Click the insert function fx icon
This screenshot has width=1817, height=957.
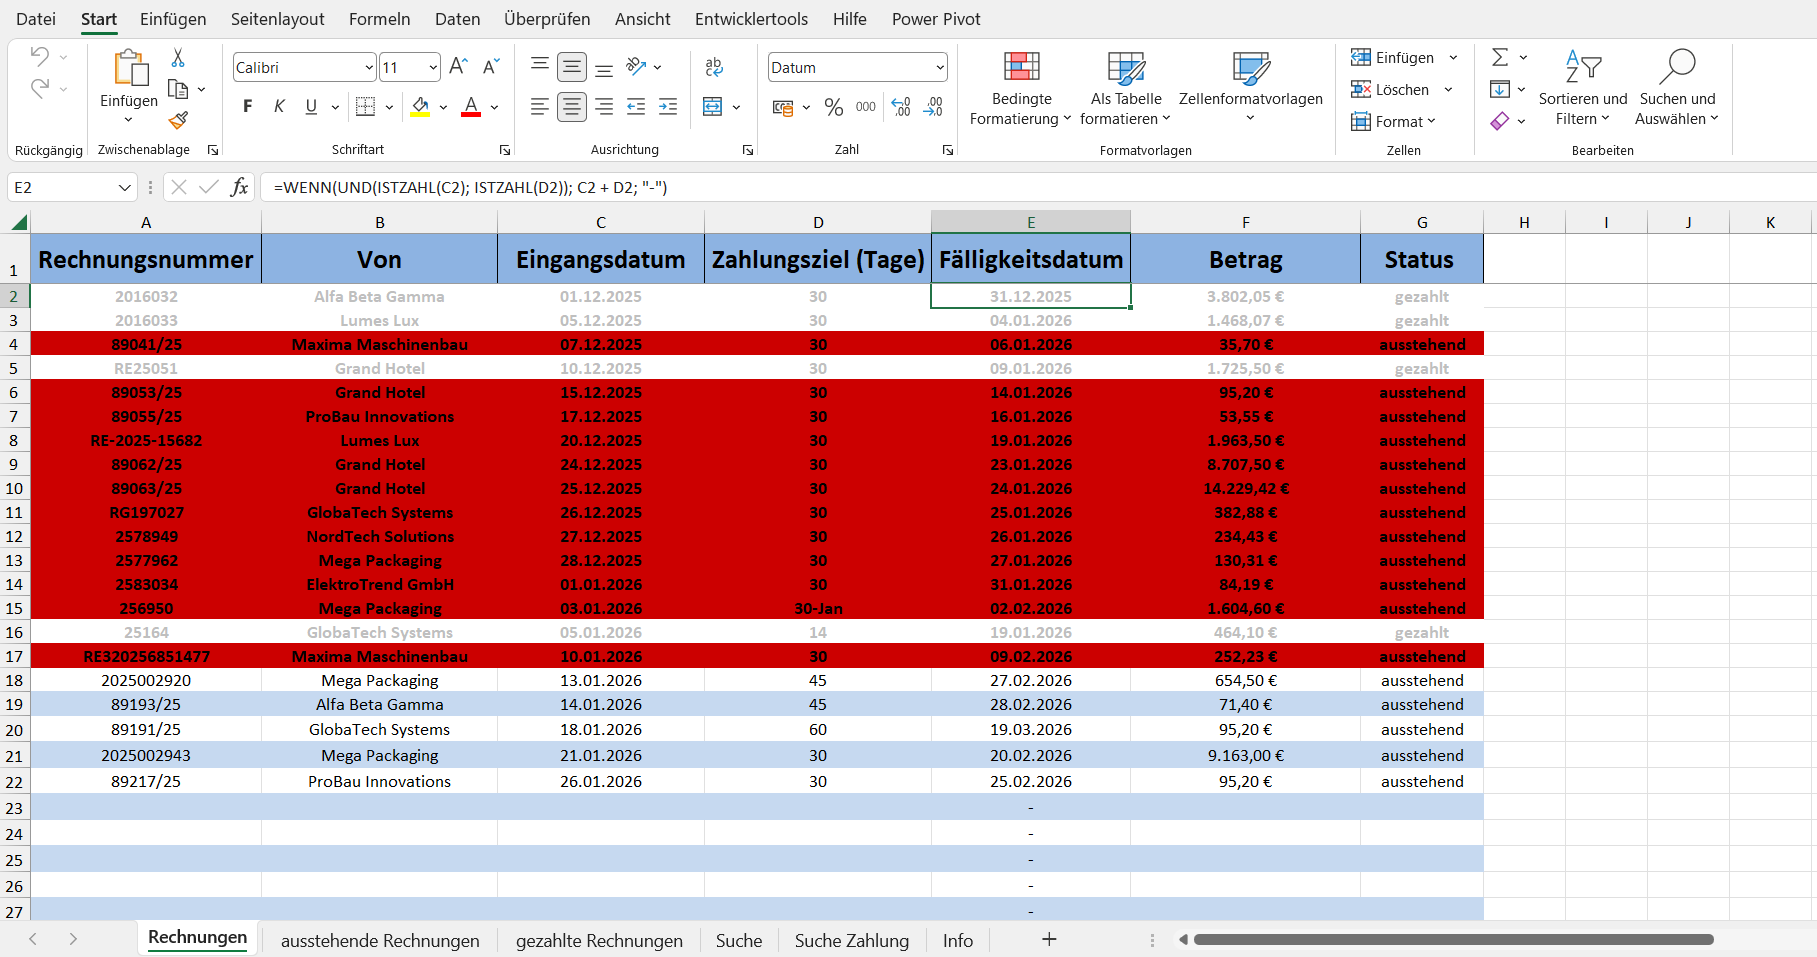pyautogui.click(x=239, y=187)
